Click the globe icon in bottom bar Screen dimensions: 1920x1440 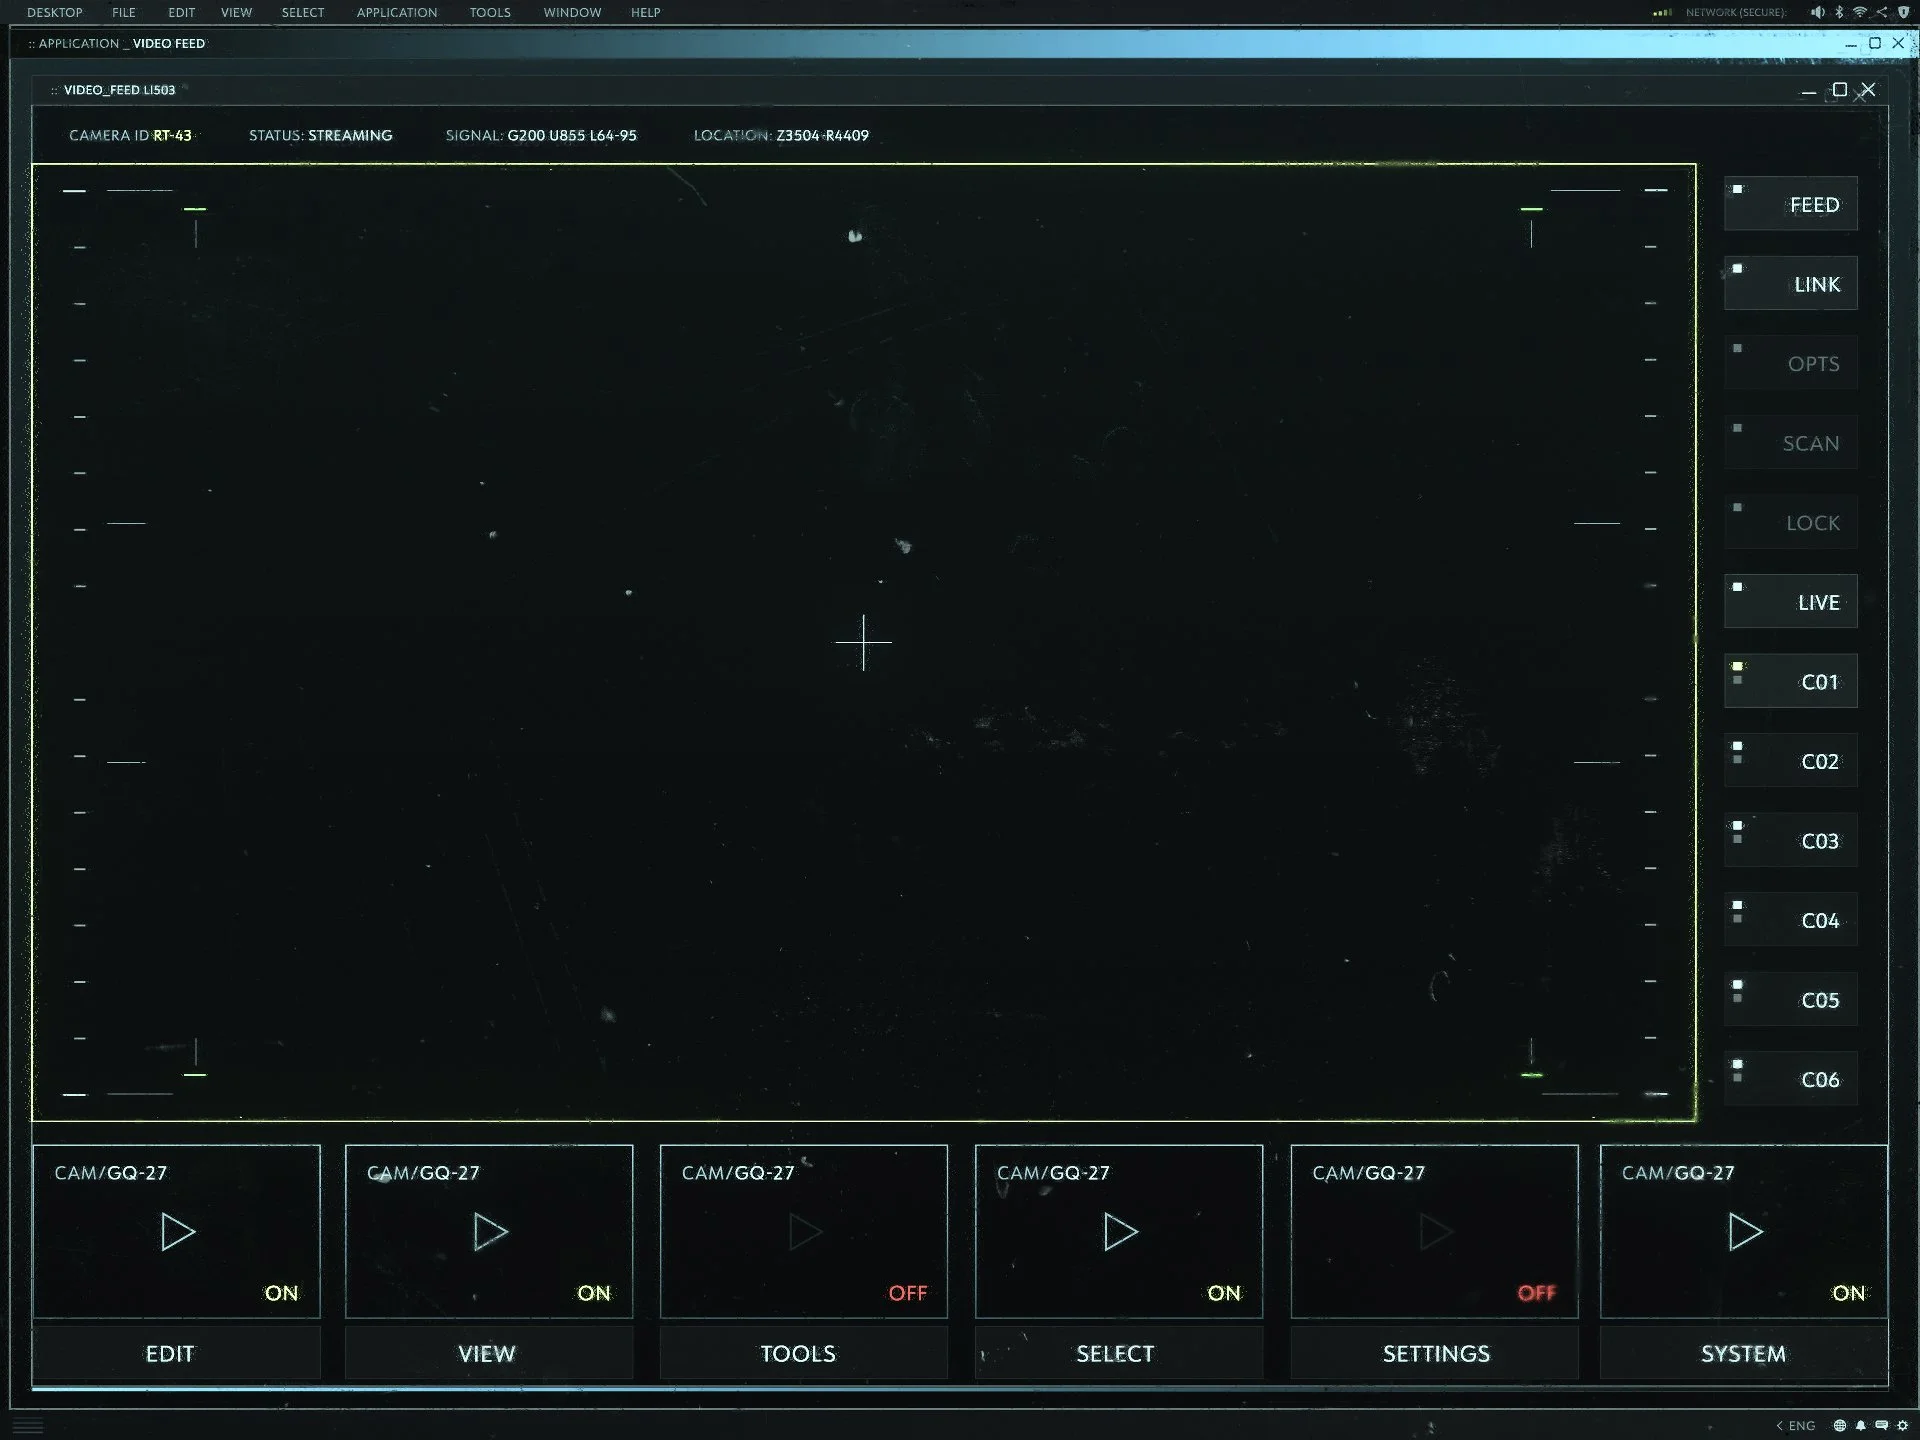coord(1839,1425)
